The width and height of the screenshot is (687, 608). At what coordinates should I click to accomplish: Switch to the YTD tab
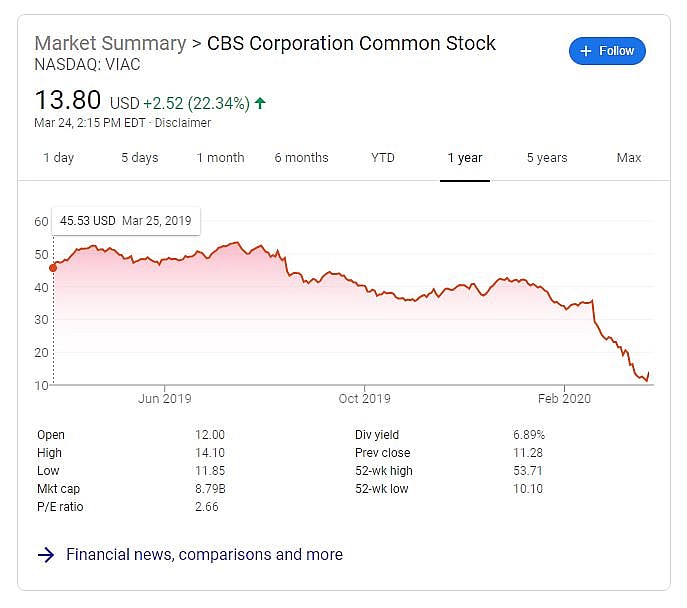click(382, 158)
